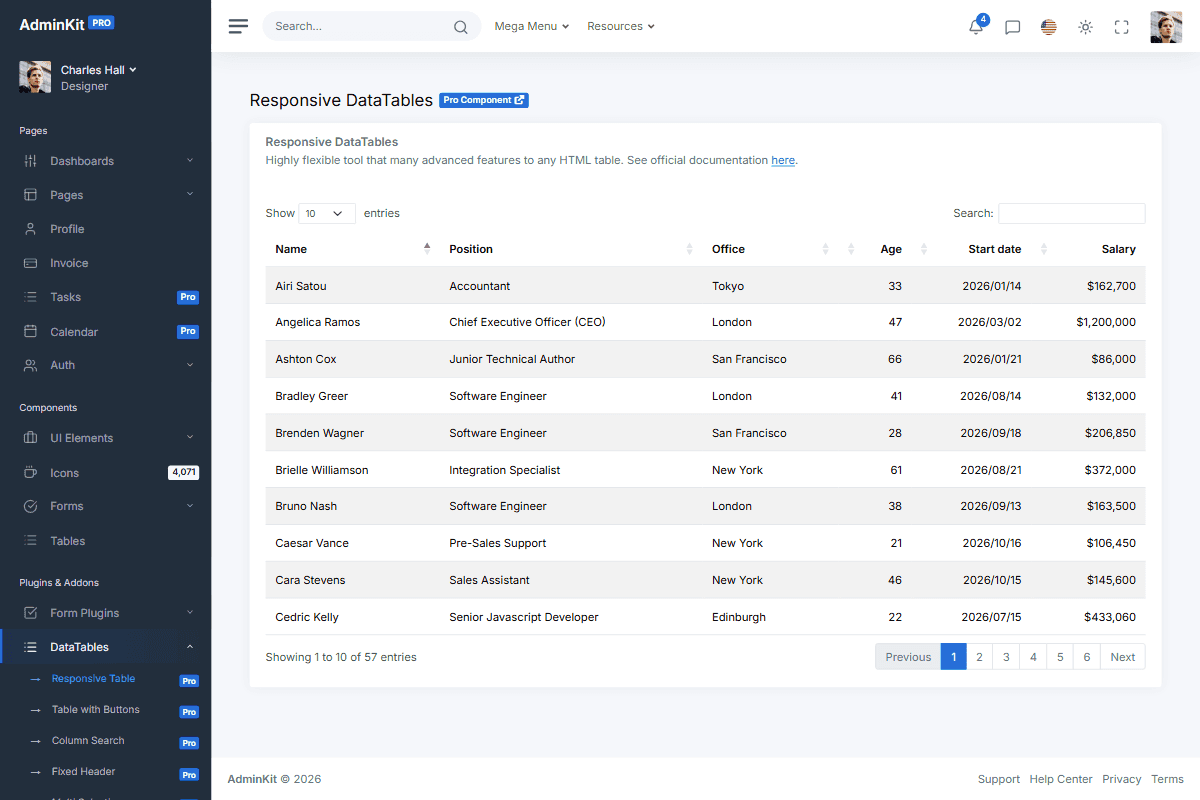
Task: Click the AdminKit PRO logo
Action: 67,24
